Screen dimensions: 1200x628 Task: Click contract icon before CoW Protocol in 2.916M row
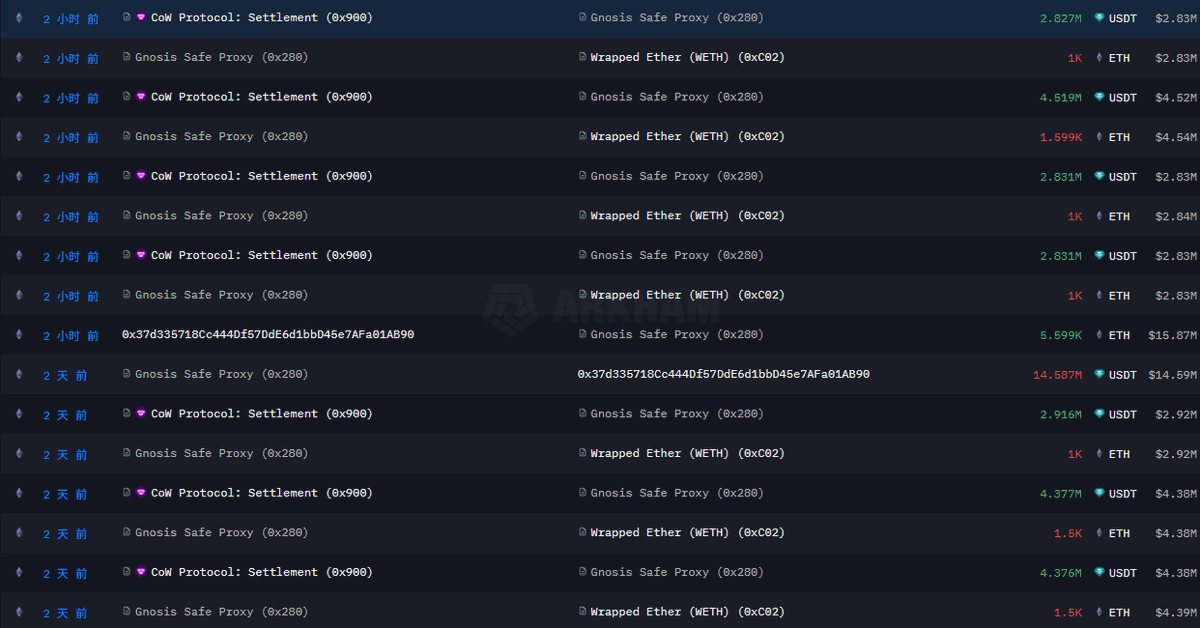tap(126, 414)
